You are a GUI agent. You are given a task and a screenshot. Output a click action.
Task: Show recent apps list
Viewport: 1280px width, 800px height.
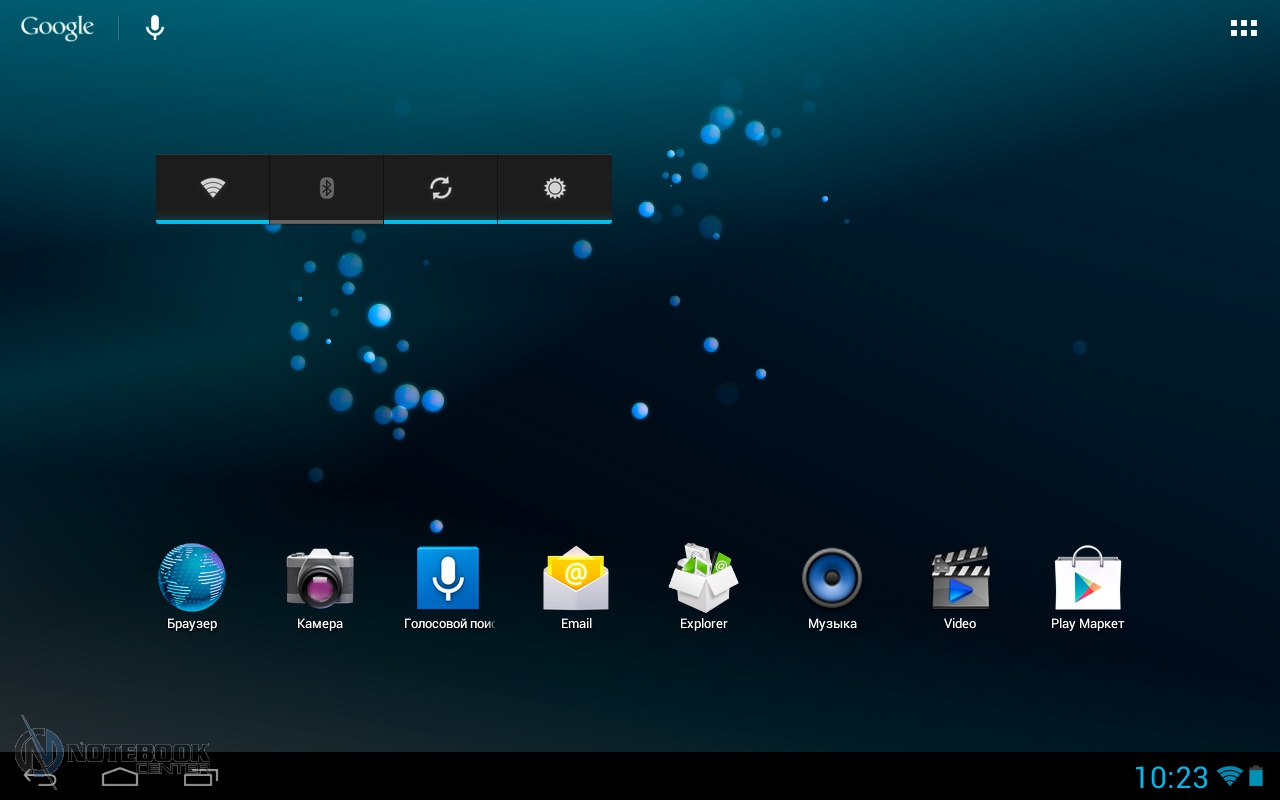point(200,776)
